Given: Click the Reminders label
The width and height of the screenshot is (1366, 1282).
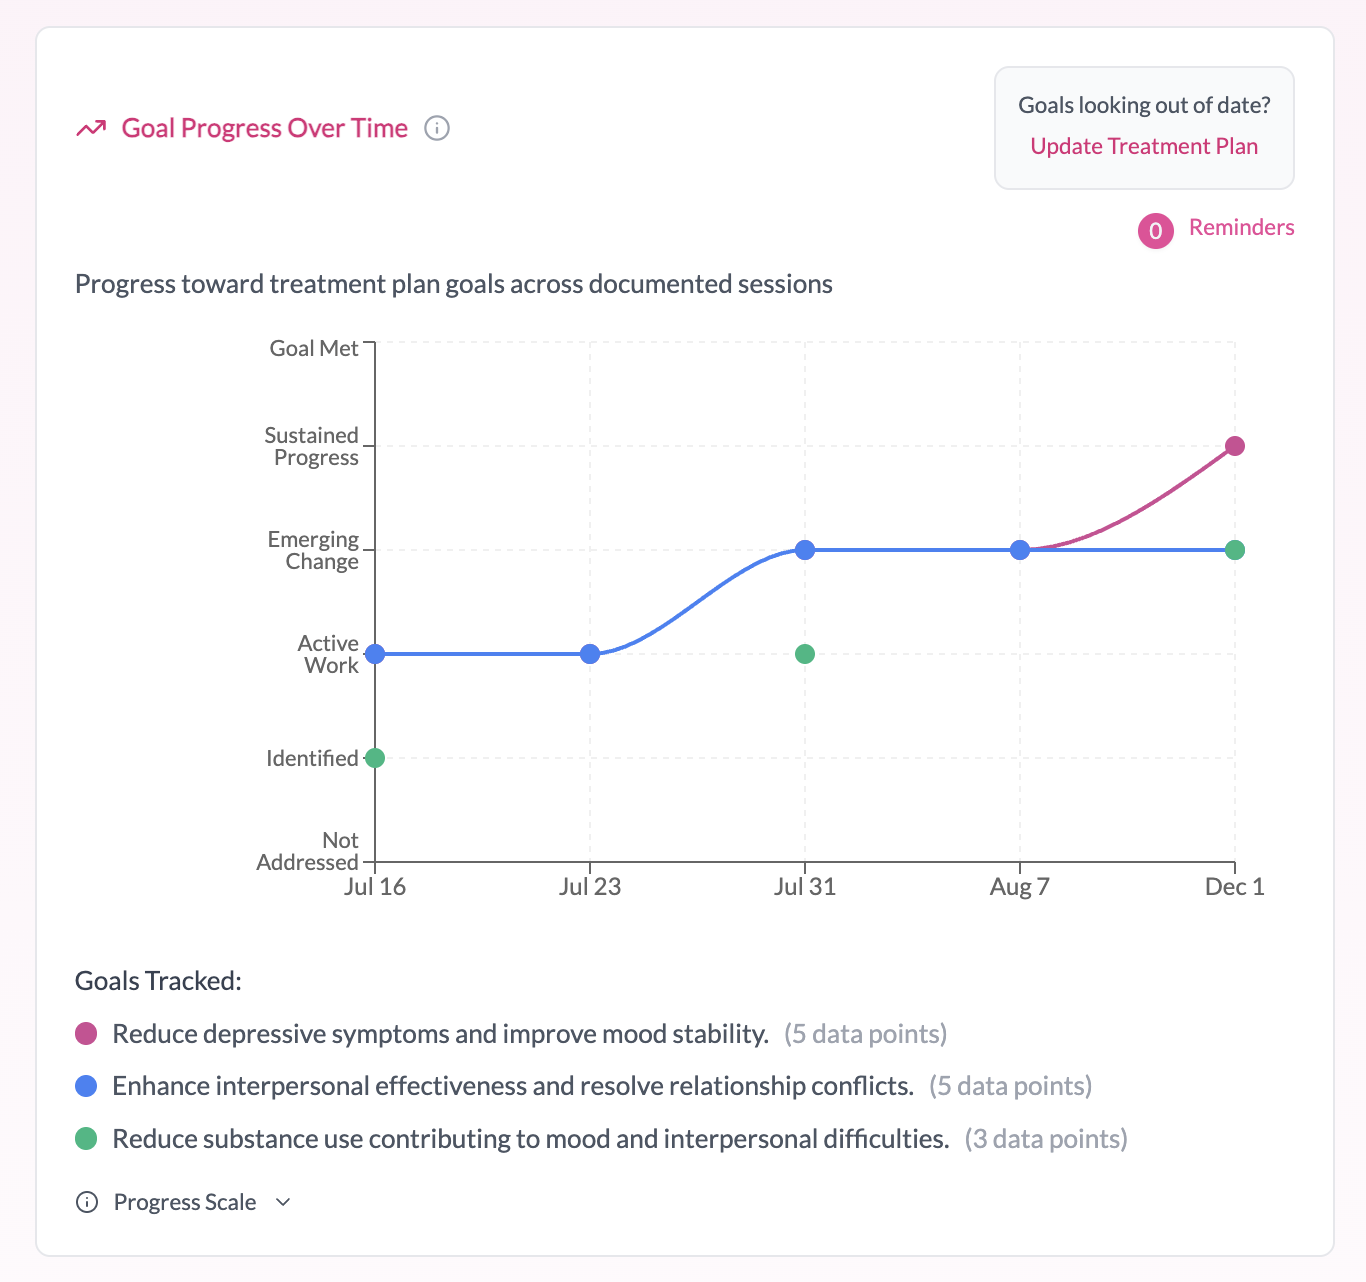Looking at the screenshot, I should (1241, 227).
